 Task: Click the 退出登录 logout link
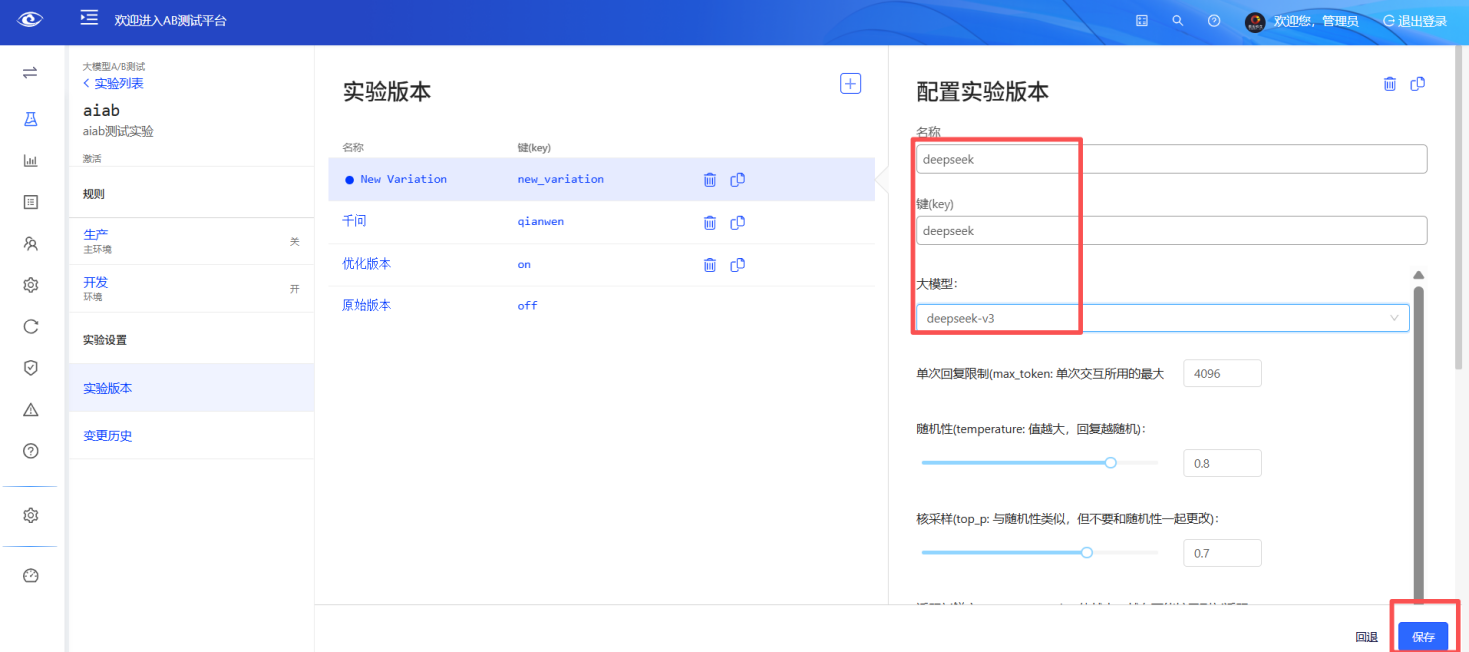(1413, 20)
